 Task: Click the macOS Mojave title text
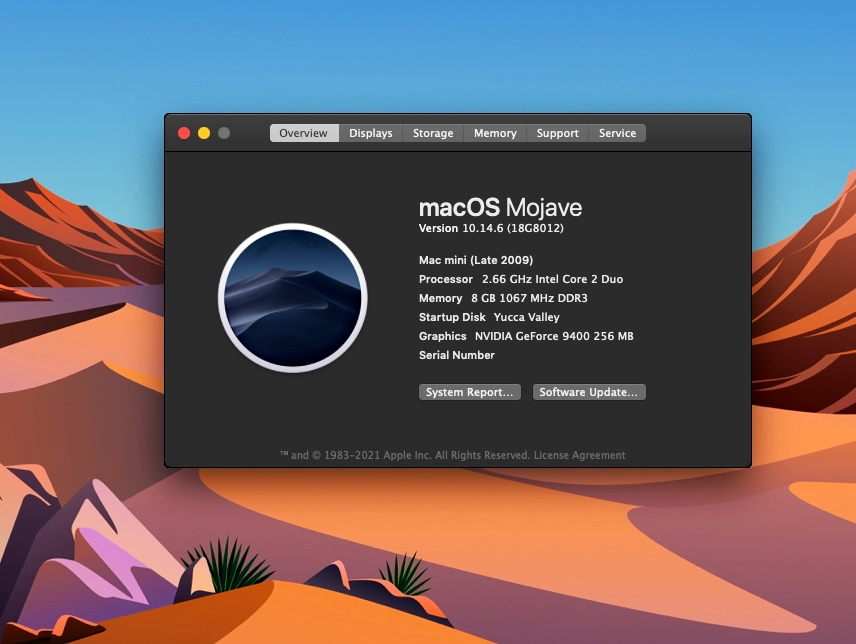click(x=500, y=207)
